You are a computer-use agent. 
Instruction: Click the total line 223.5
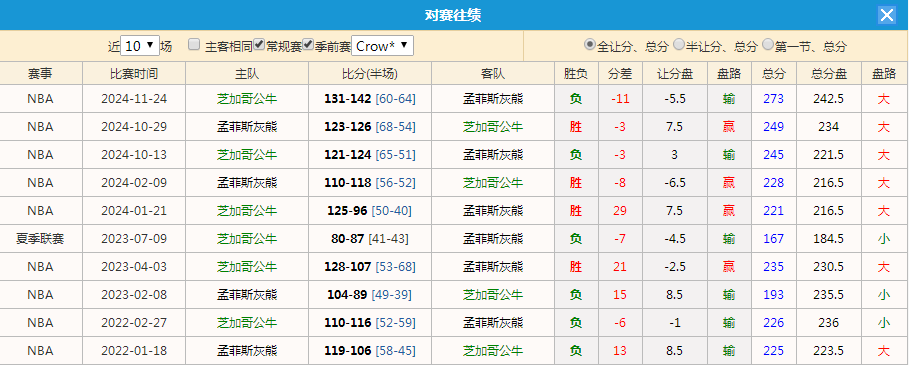tap(828, 351)
